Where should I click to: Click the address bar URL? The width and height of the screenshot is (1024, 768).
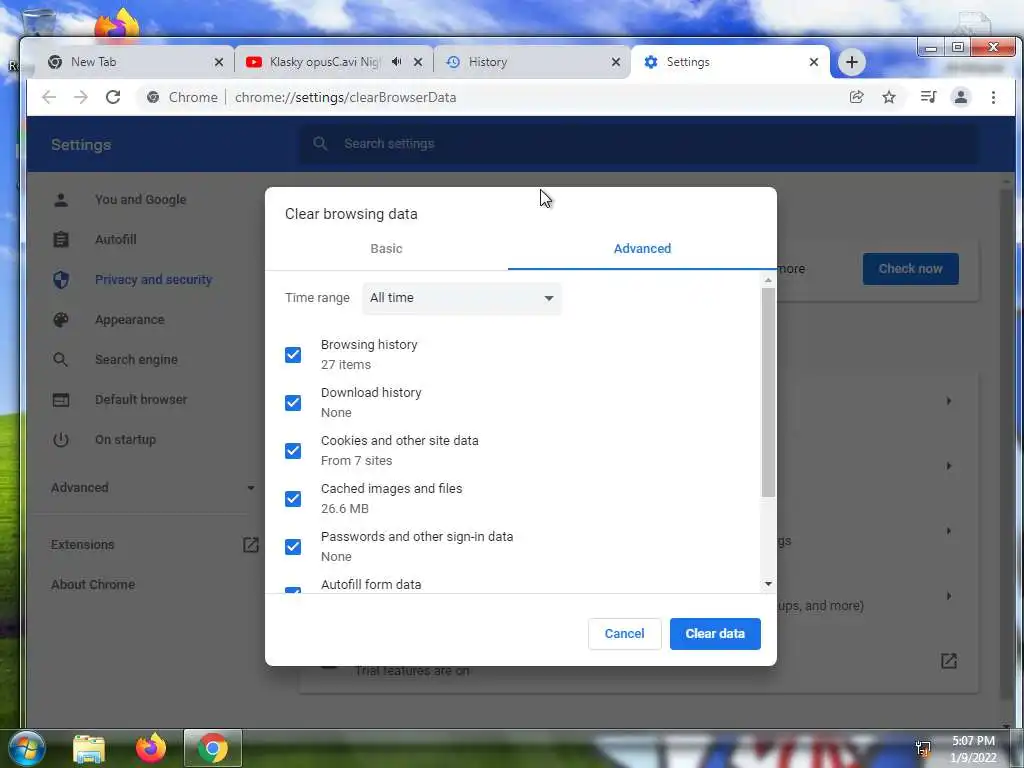point(345,97)
